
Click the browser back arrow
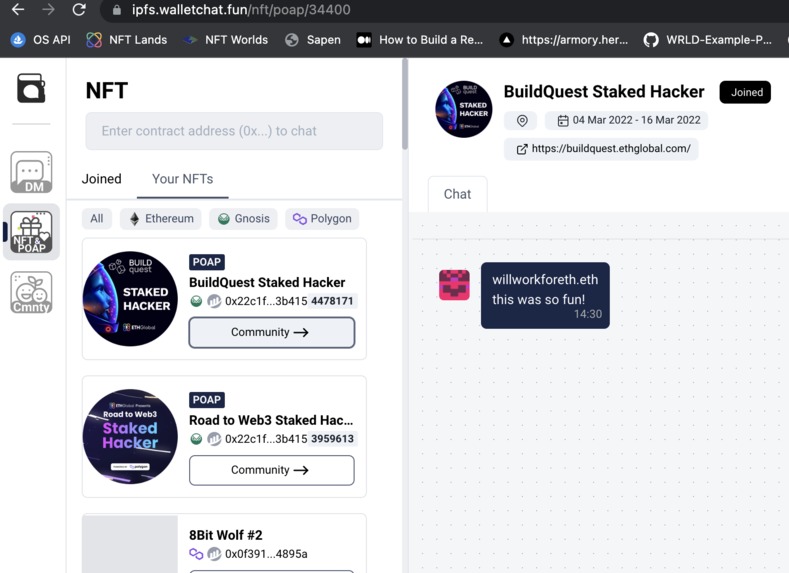(x=18, y=10)
